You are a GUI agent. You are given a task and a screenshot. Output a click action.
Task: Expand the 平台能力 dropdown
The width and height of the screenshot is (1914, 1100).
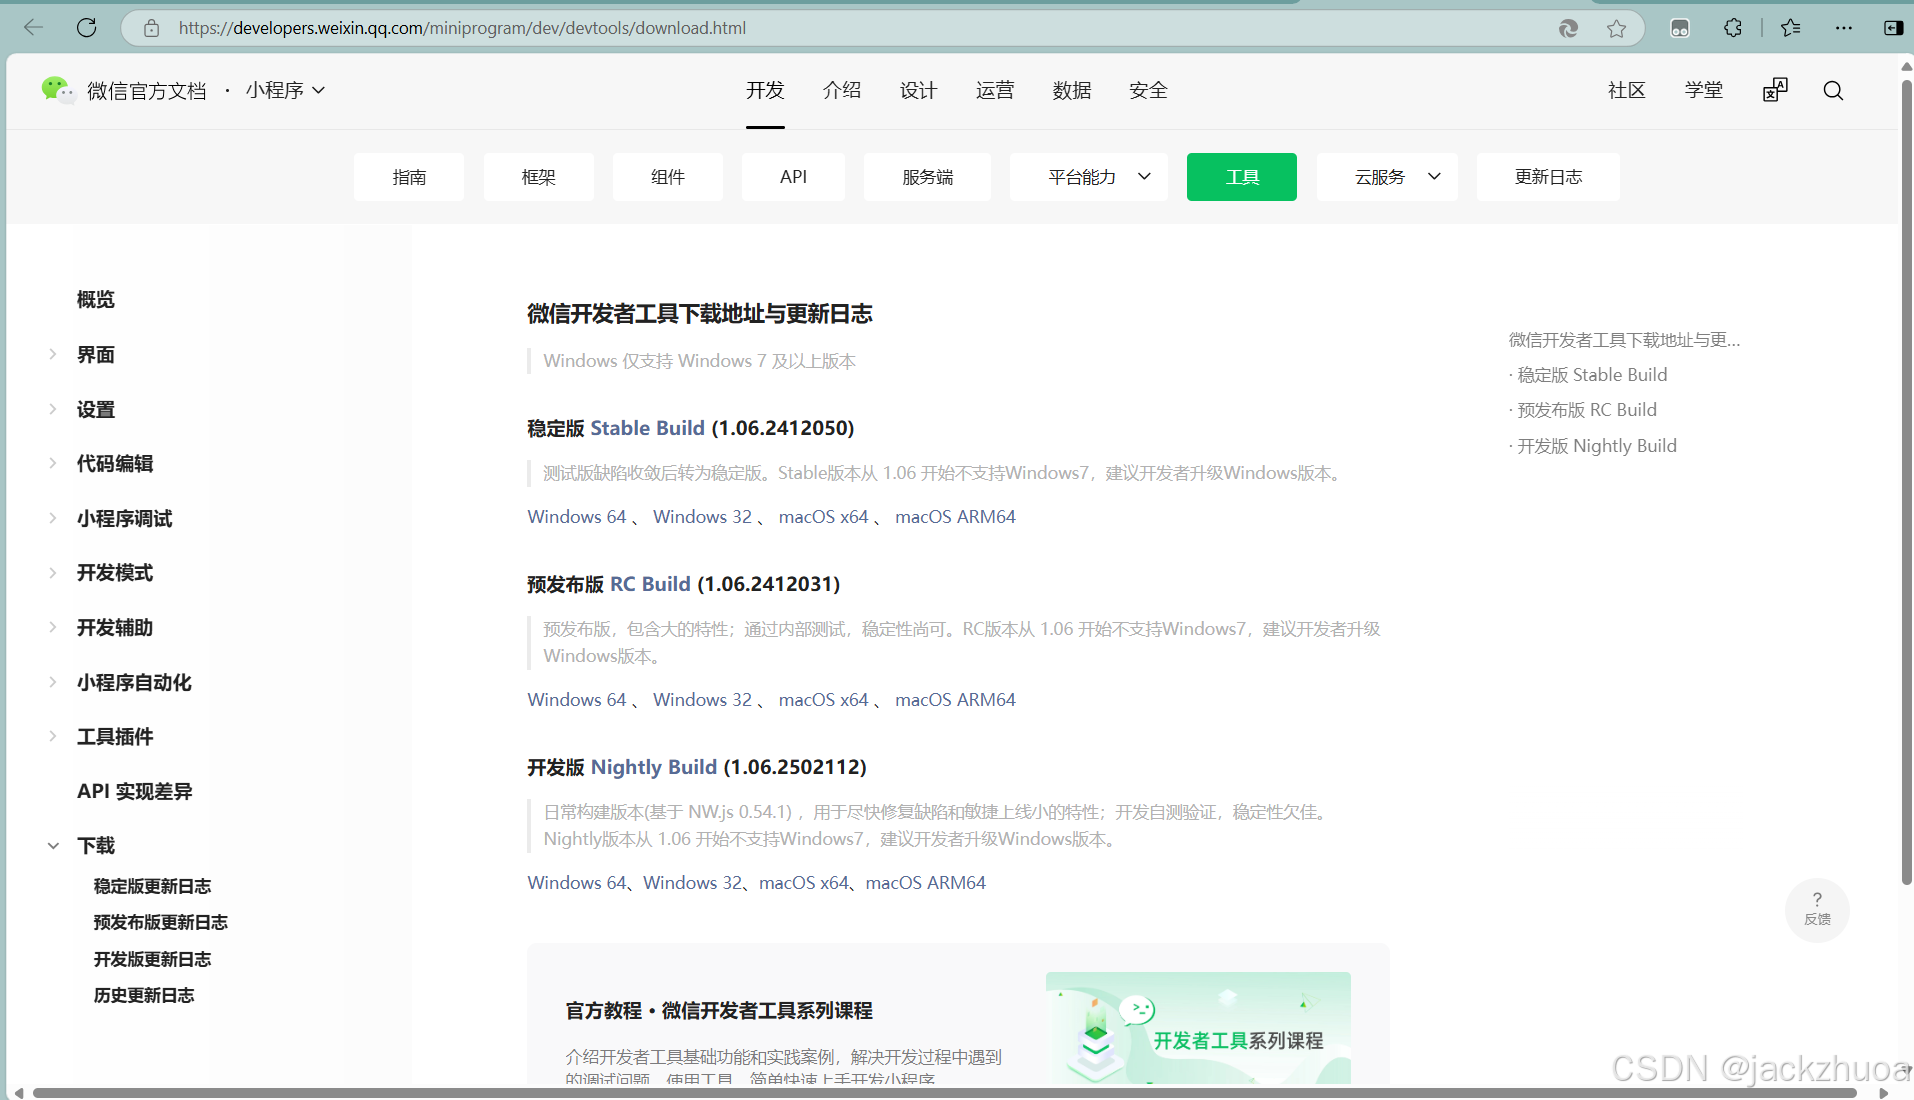(1089, 177)
